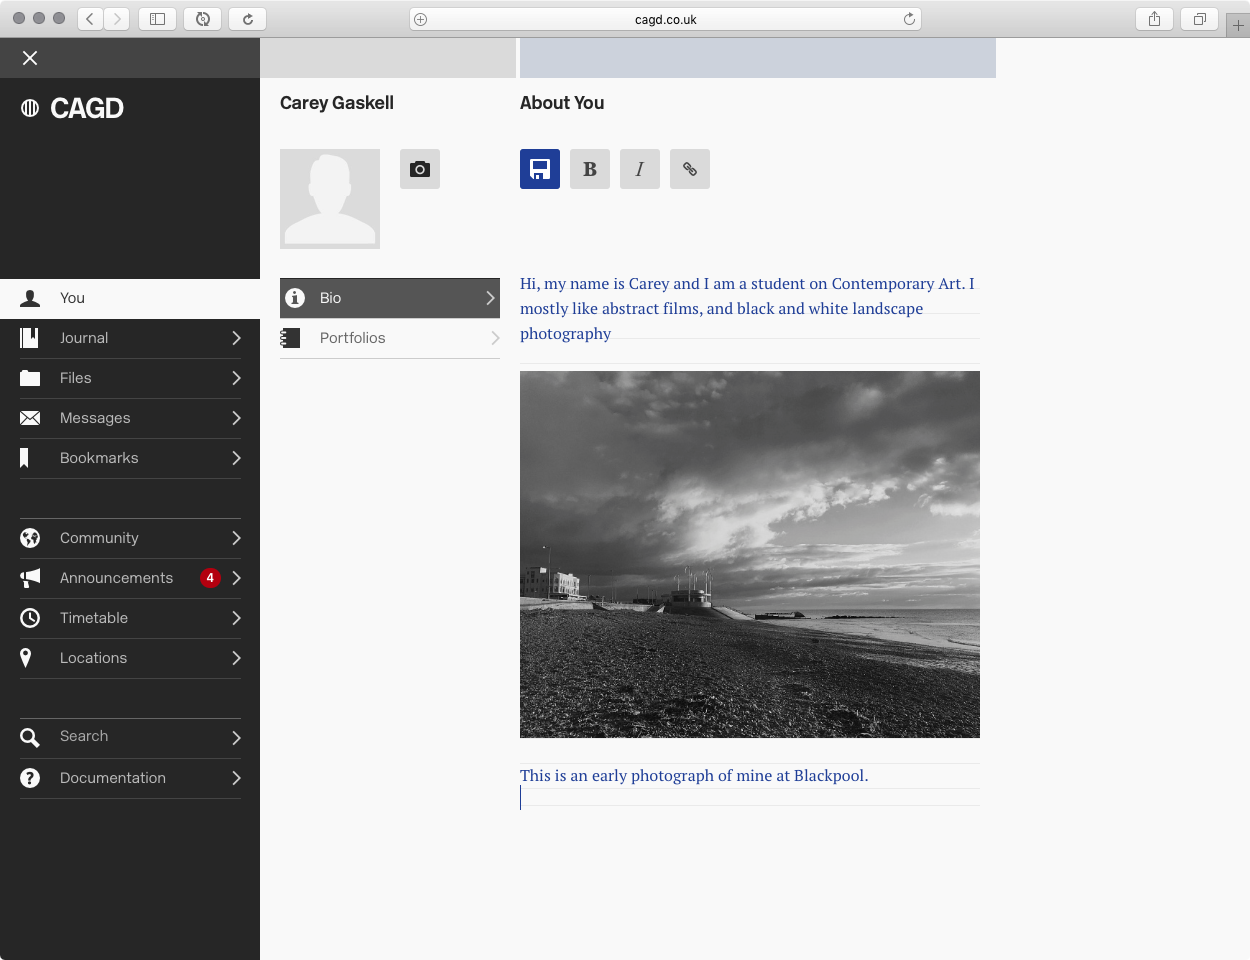Open the Announcements label
Screen dimensions: 1250x960
point(116,578)
